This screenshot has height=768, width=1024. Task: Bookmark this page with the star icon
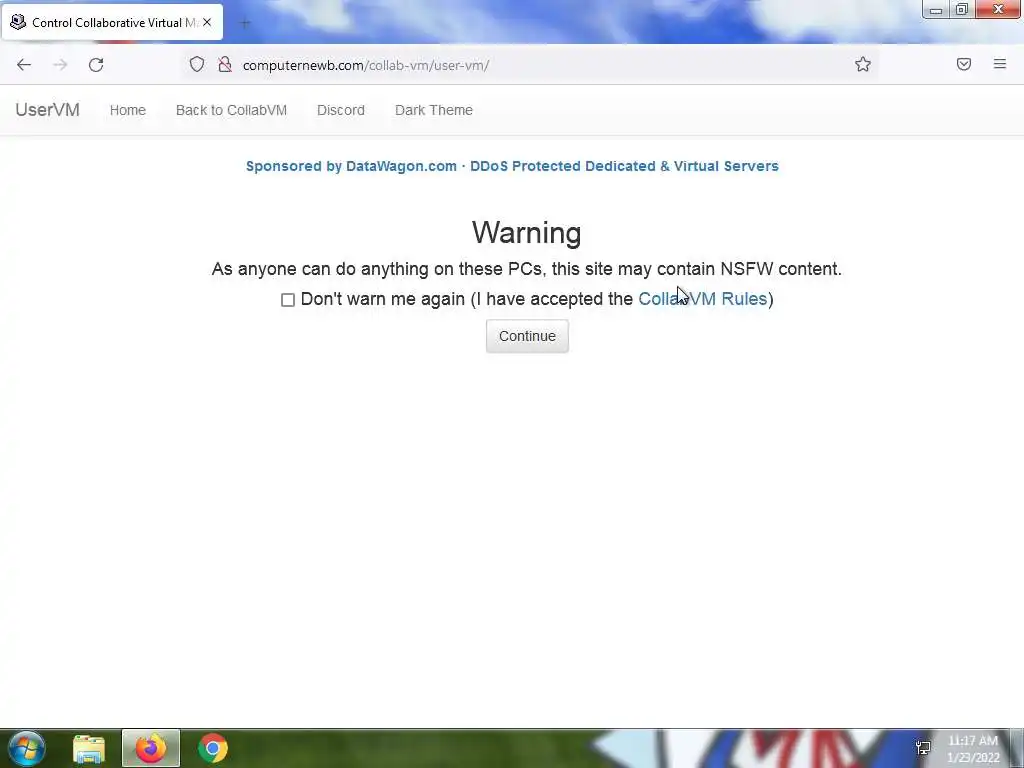[x=863, y=64]
